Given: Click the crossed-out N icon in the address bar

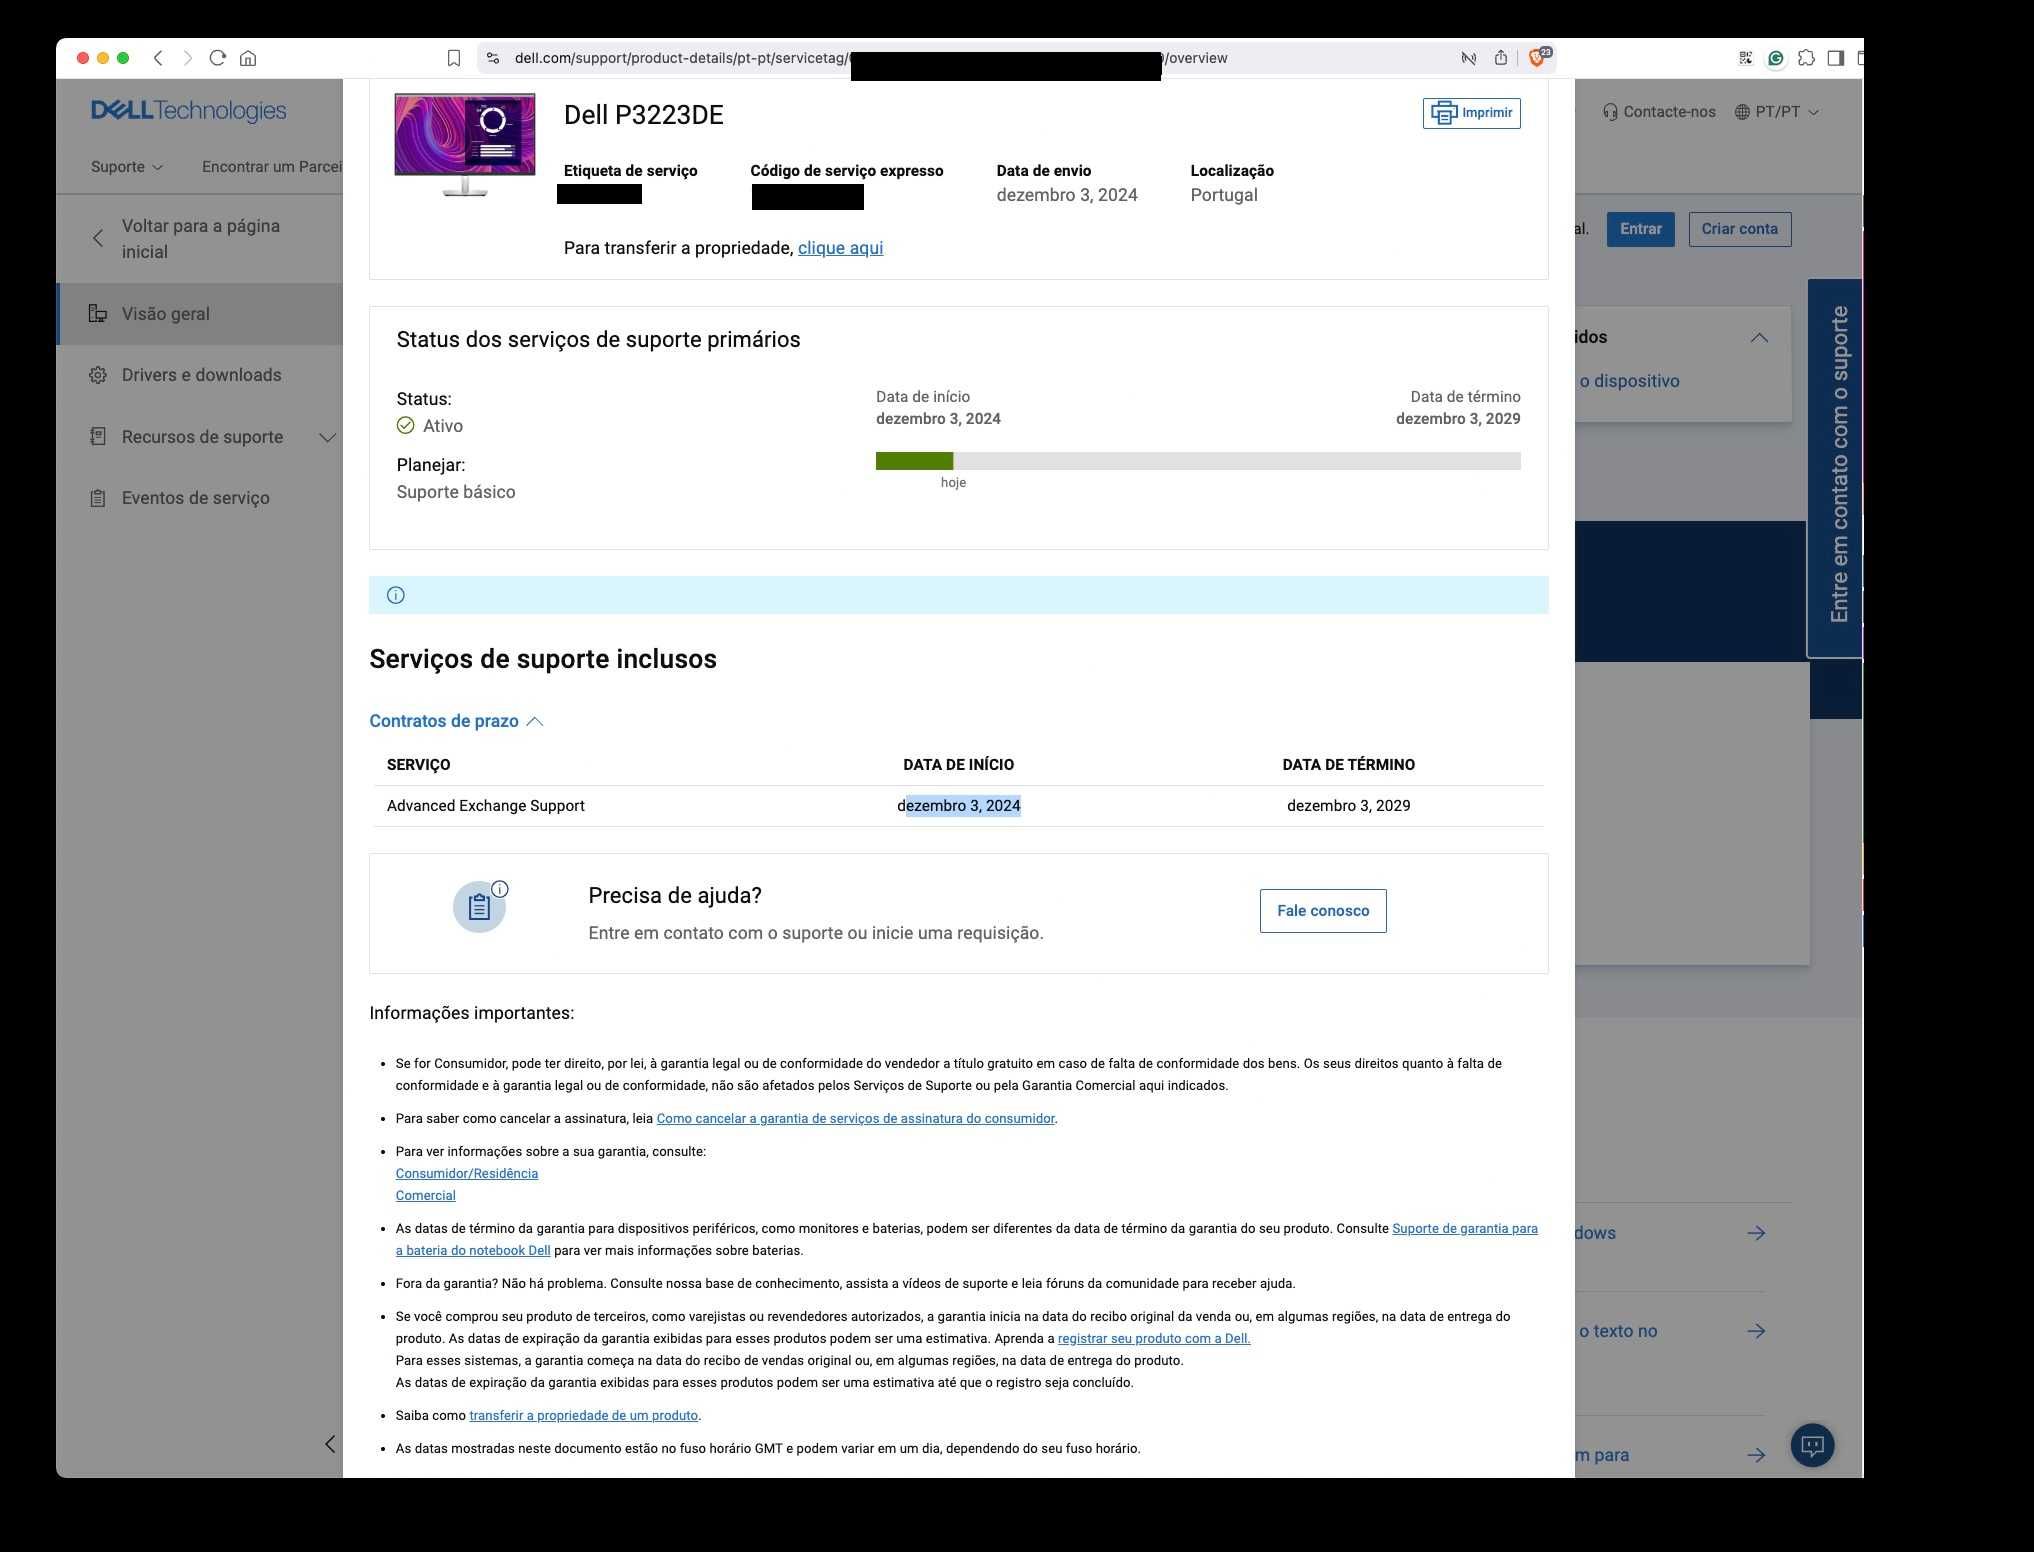Looking at the screenshot, I should (x=1468, y=58).
